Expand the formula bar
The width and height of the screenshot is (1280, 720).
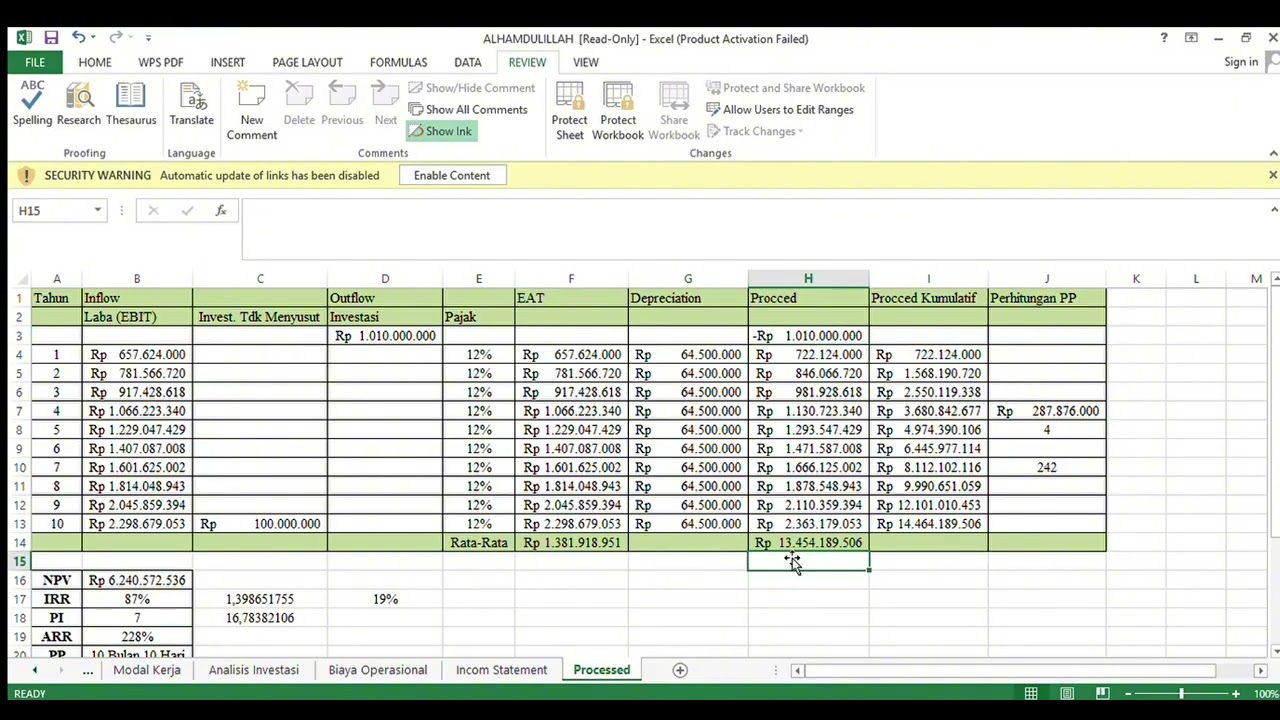click(1273, 210)
